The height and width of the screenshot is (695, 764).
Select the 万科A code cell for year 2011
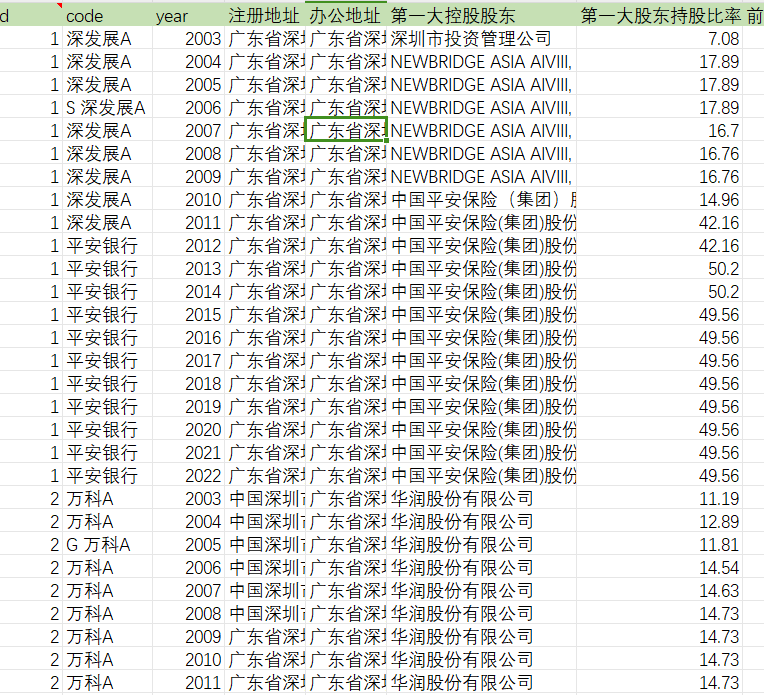click(x=107, y=682)
